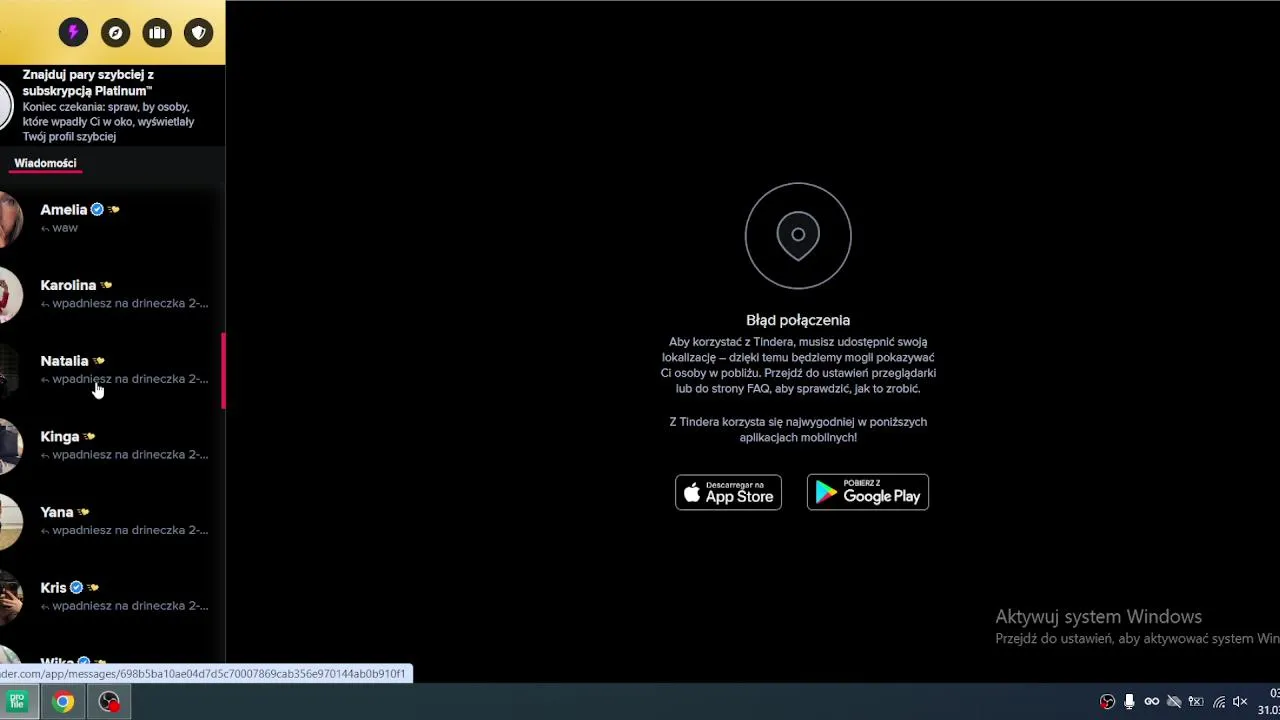This screenshot has height=720, width=1280.
Task: Open the green Profile app in taskbar
Action: pos(17,702)
